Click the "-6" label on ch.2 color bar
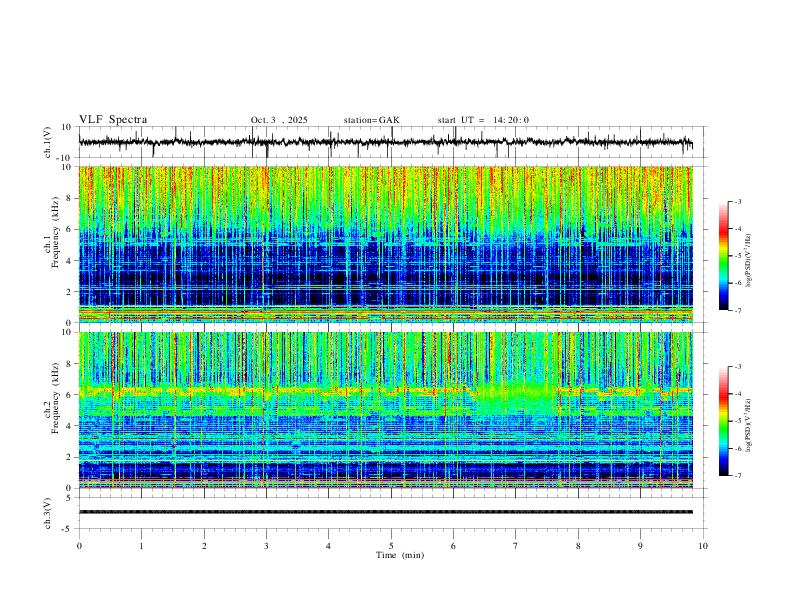The width and height of the screenshot is (792, 612). 737,448
